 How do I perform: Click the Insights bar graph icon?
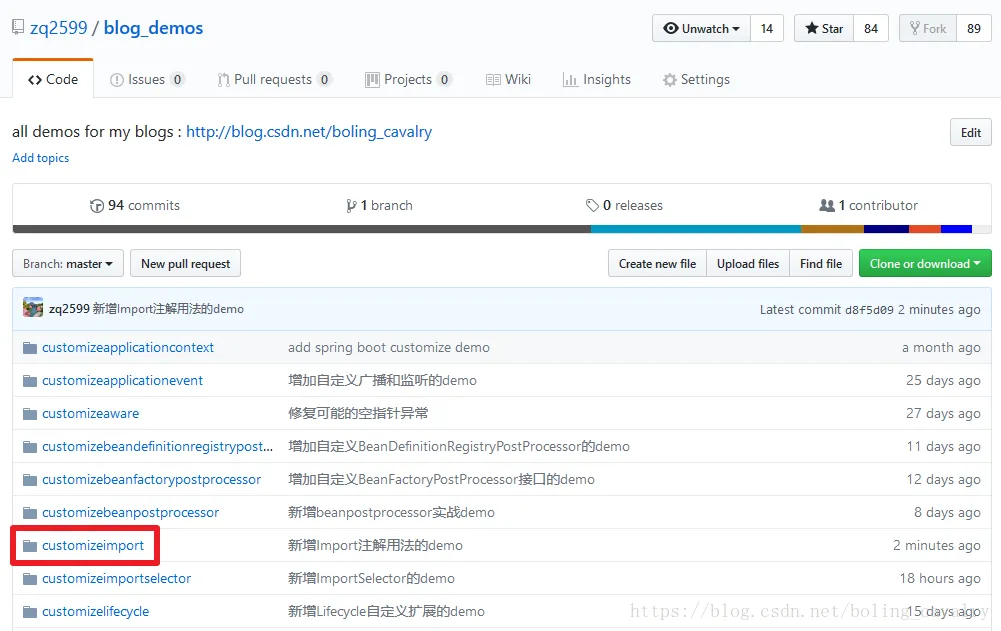pos(569,80)
